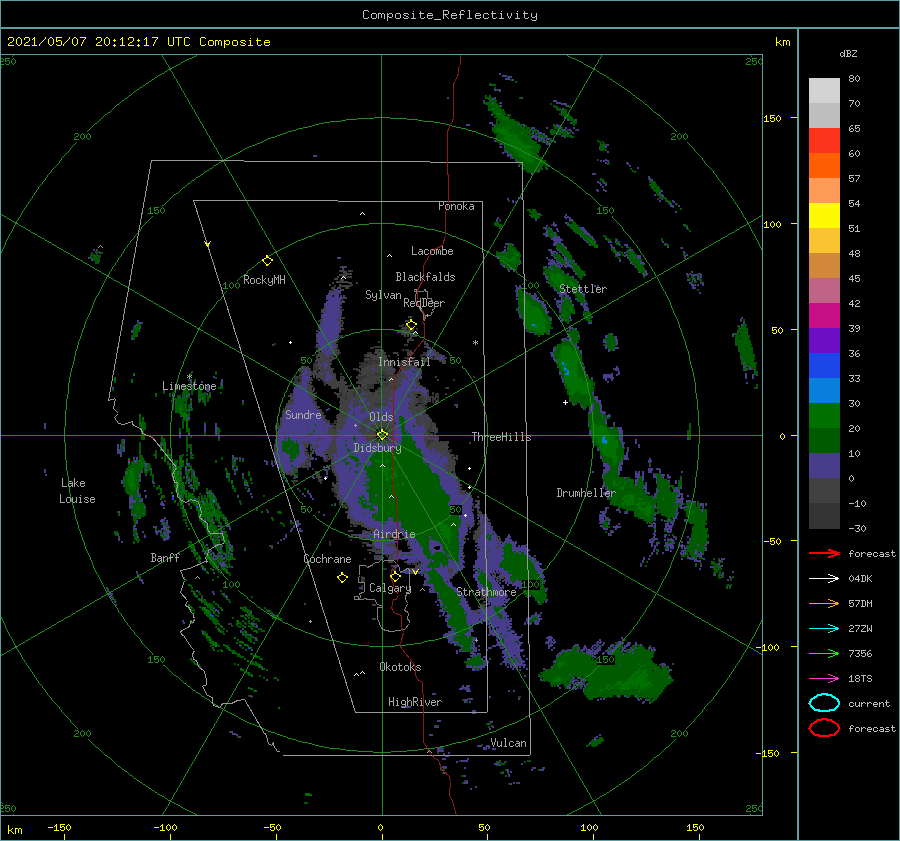The height and width of the screenshot is (841, 900).
Task: Click the Limestone label
Action: pos(189,386)
